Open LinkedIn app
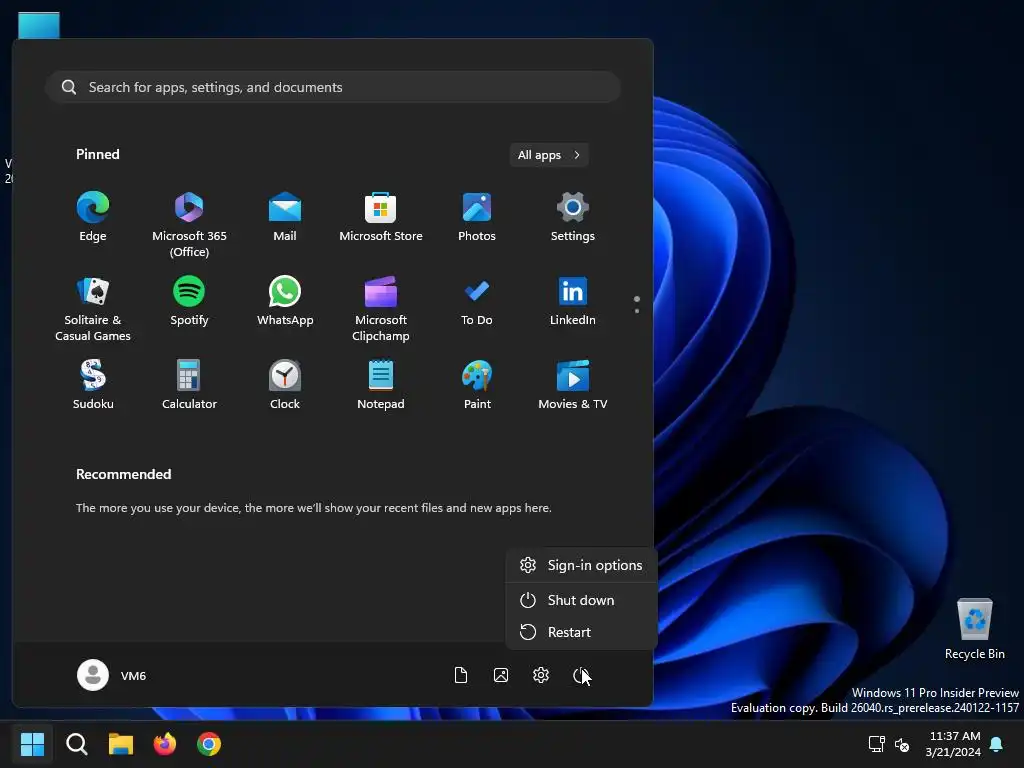This screenshot has width=1024, height=768. point(573,301)
